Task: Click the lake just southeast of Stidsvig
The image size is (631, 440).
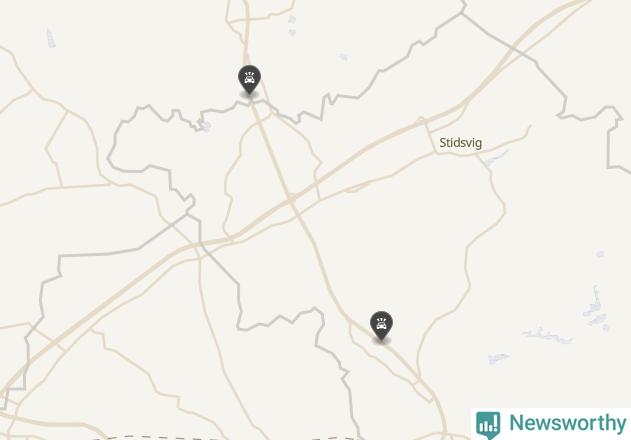Action: coord(495,159)
